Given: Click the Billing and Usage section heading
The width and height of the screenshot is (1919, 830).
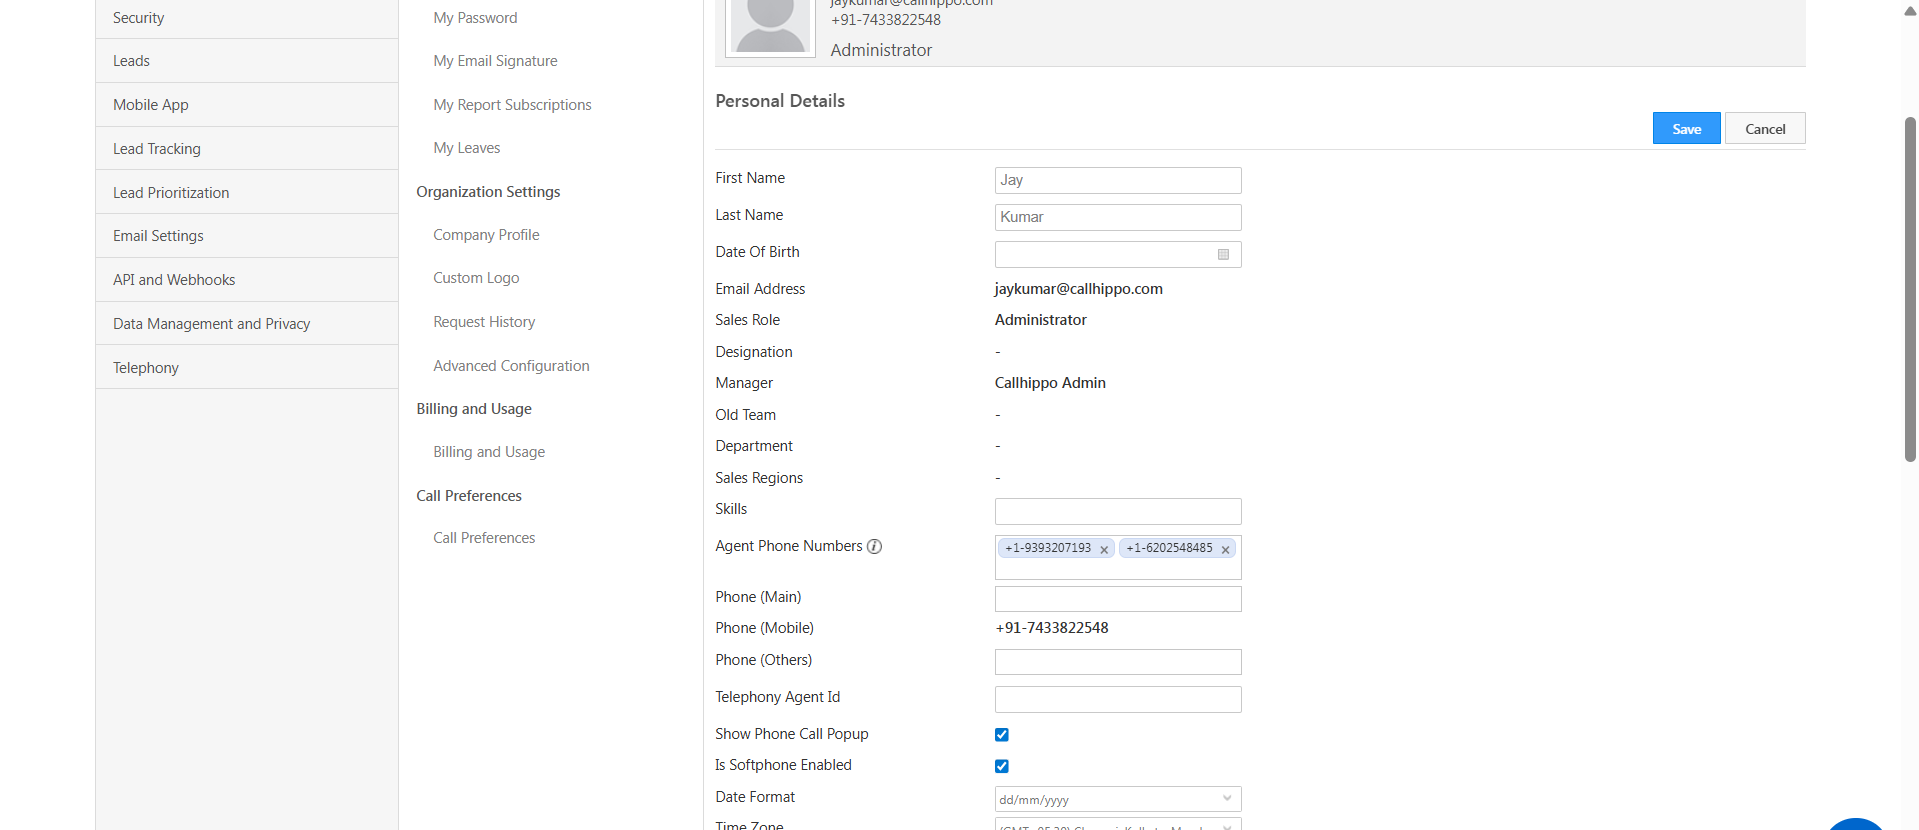Looking at the screenshot, I should [x=474, y=409].
